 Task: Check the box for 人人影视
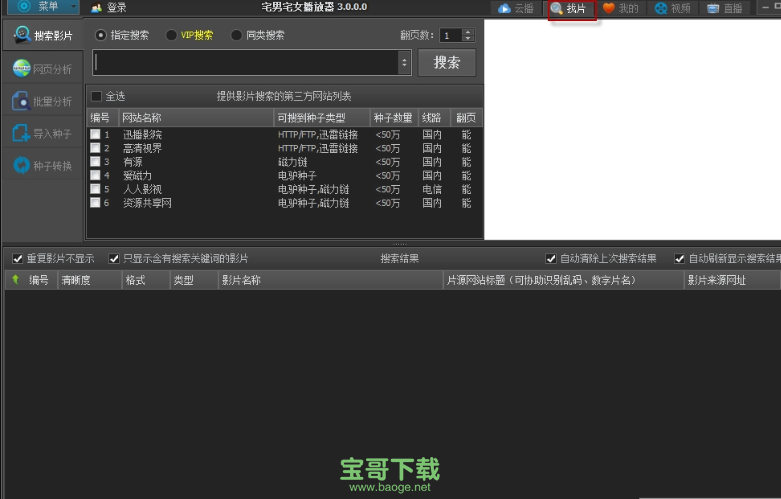click(x=95, y=189)
